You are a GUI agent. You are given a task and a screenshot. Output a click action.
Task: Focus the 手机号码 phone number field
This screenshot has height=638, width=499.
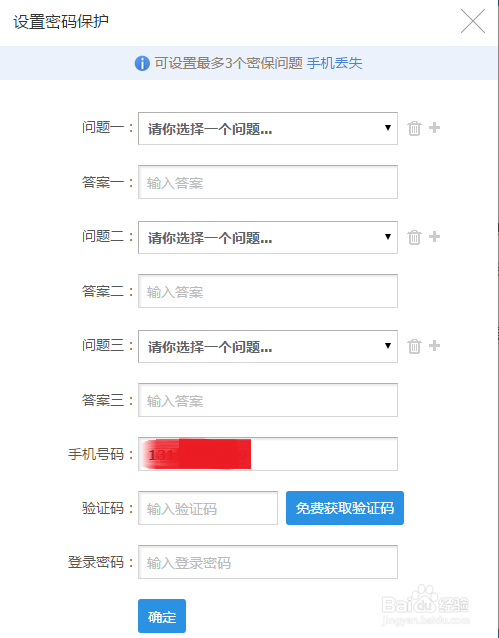pos(268,454)
